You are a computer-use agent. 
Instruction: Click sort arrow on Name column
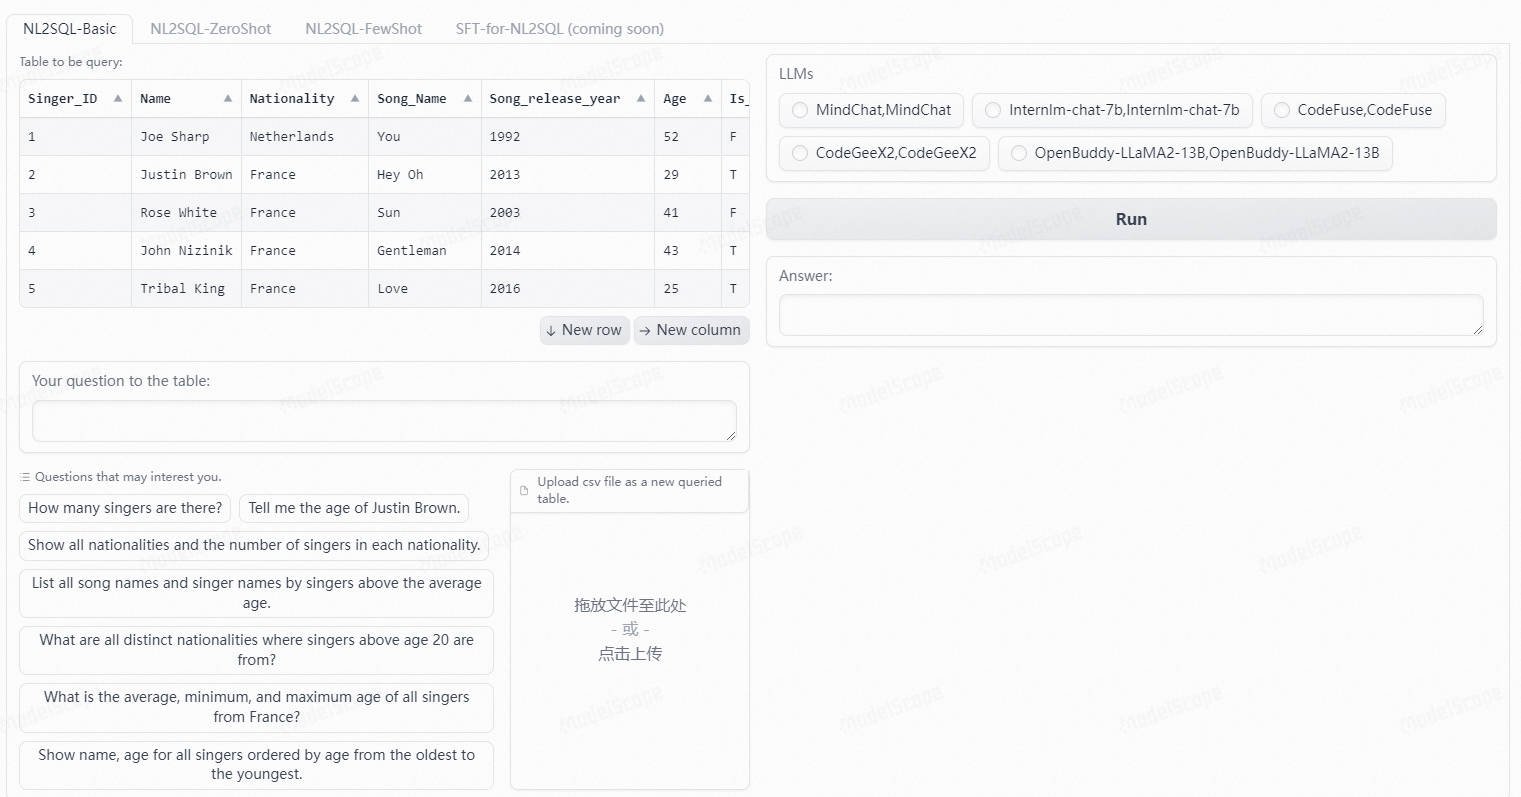tap(228, 98)
